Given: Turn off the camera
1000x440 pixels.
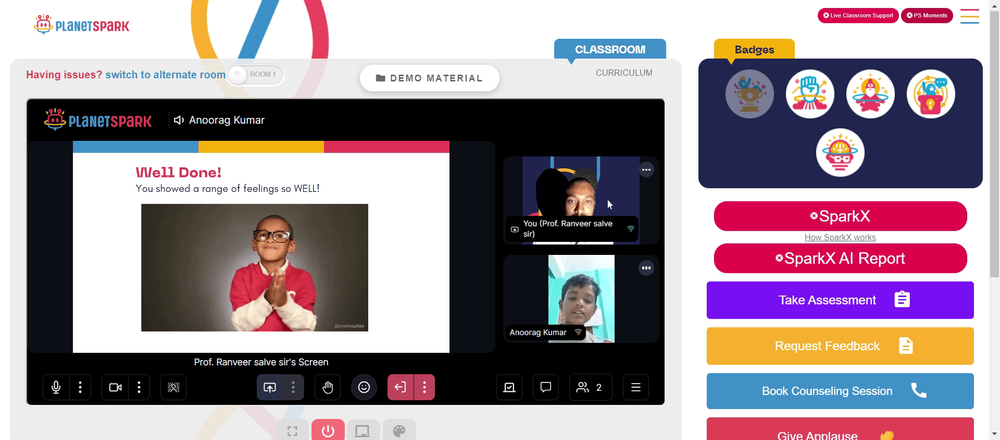Looking at the screenshot, I should click(x=115, y=387).
